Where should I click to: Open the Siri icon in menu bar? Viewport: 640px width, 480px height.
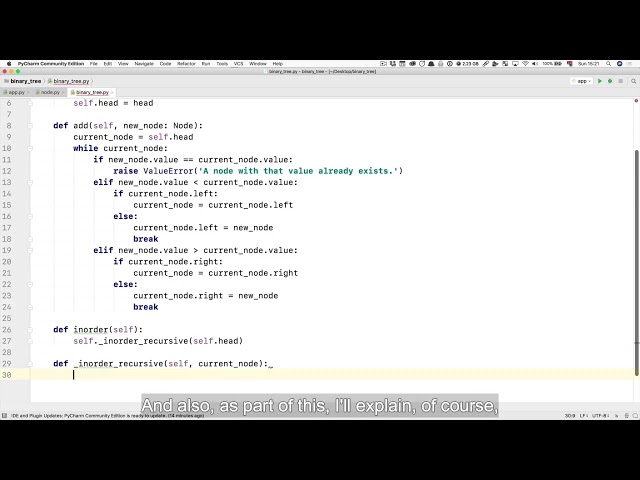(x=620, y=64)
